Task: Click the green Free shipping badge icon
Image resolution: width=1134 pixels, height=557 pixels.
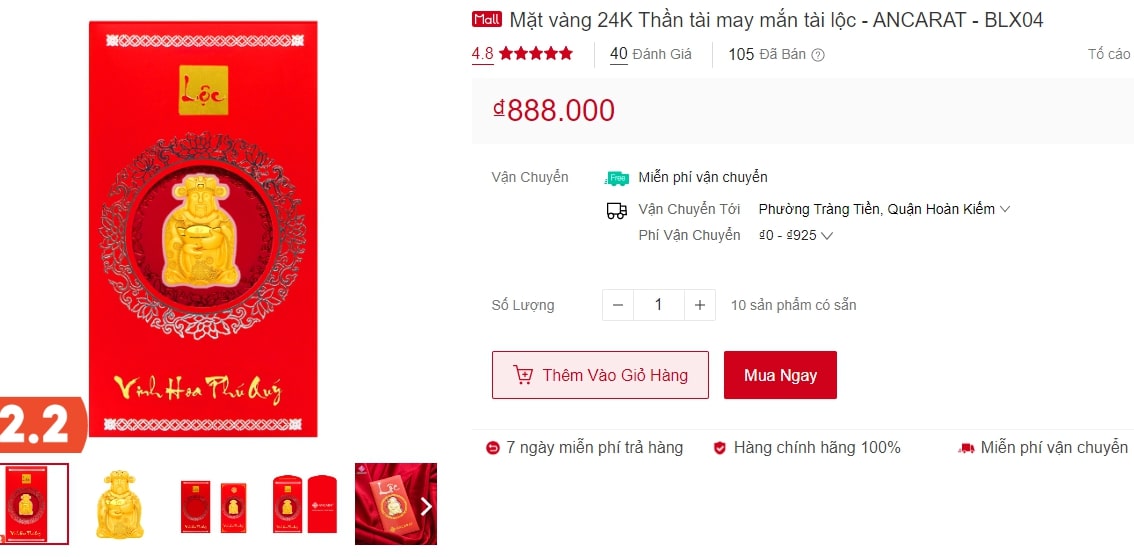Action: [x=617, y=178]
